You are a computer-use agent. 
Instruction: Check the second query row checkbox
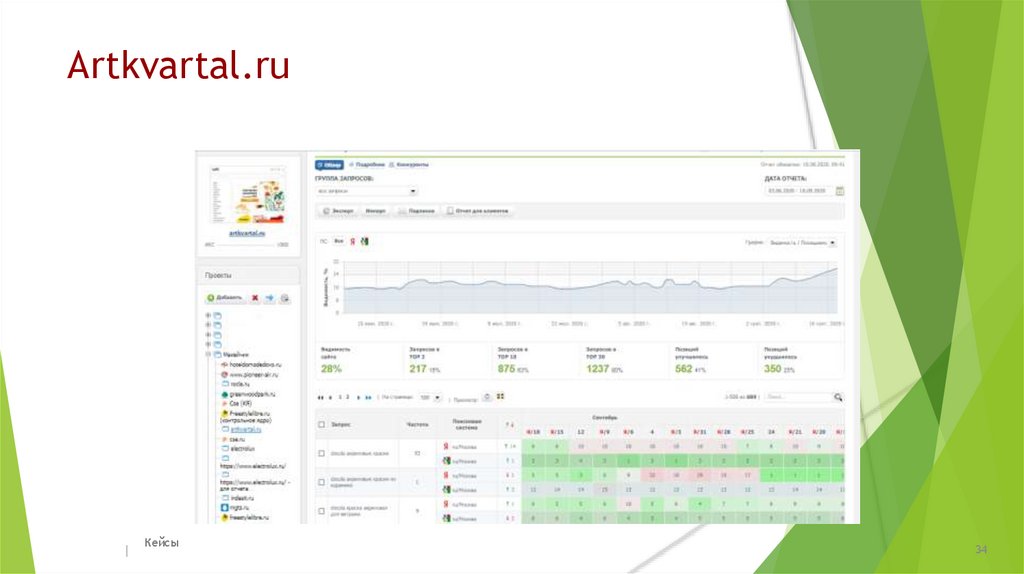(x=321, y=482)
